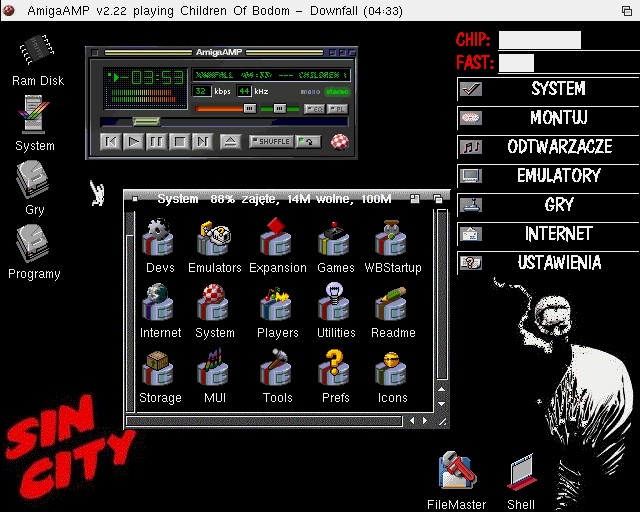Open the Storage drawer
Viewport: 640px width, 512px height.
point(158,368)
